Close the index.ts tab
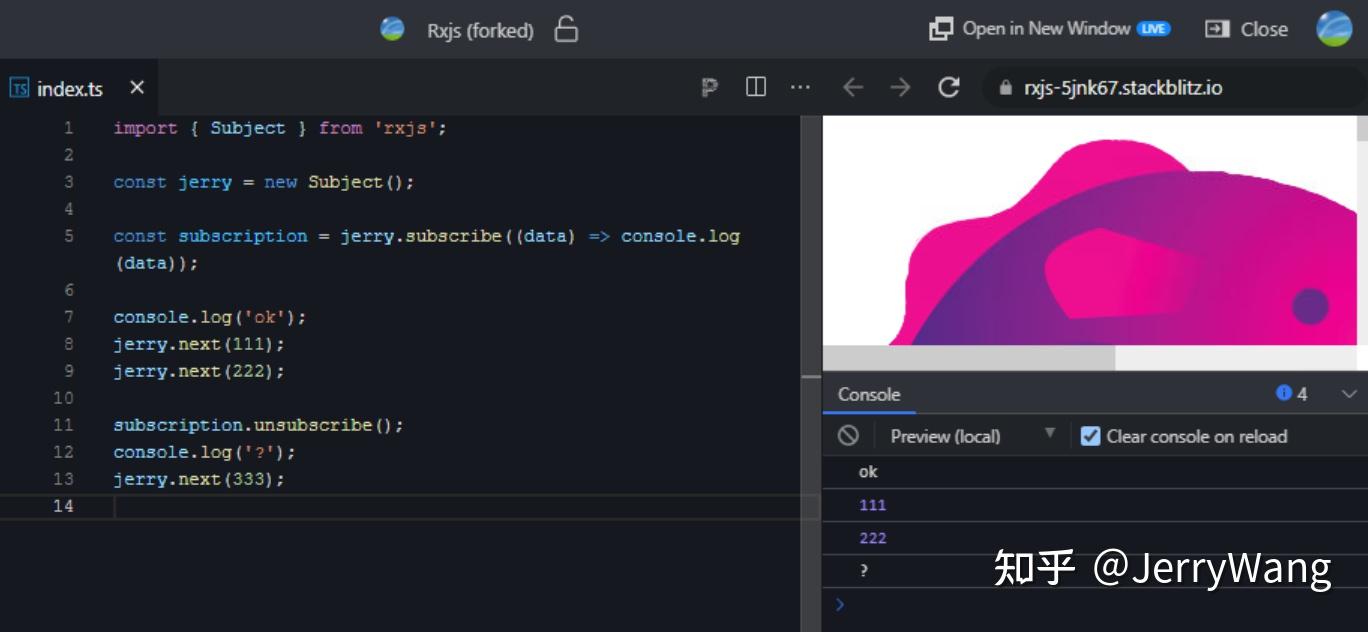Screen dimensions: 1368x632 tap(137, 87)
